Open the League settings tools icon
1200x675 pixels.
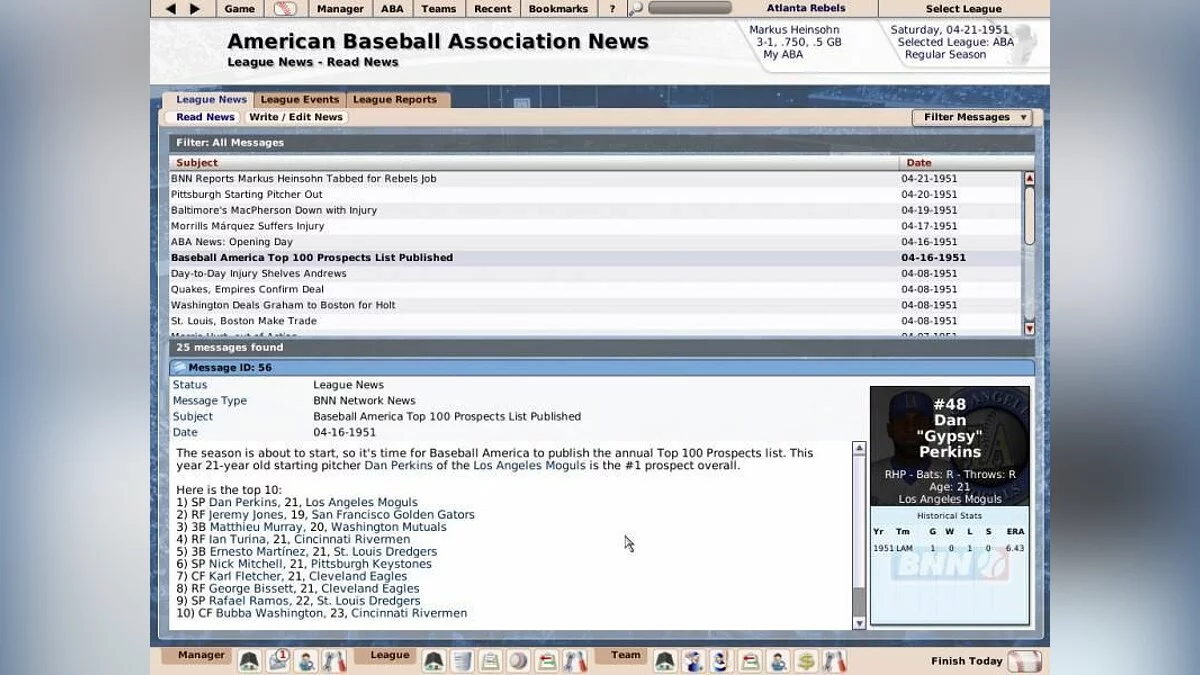575,660
